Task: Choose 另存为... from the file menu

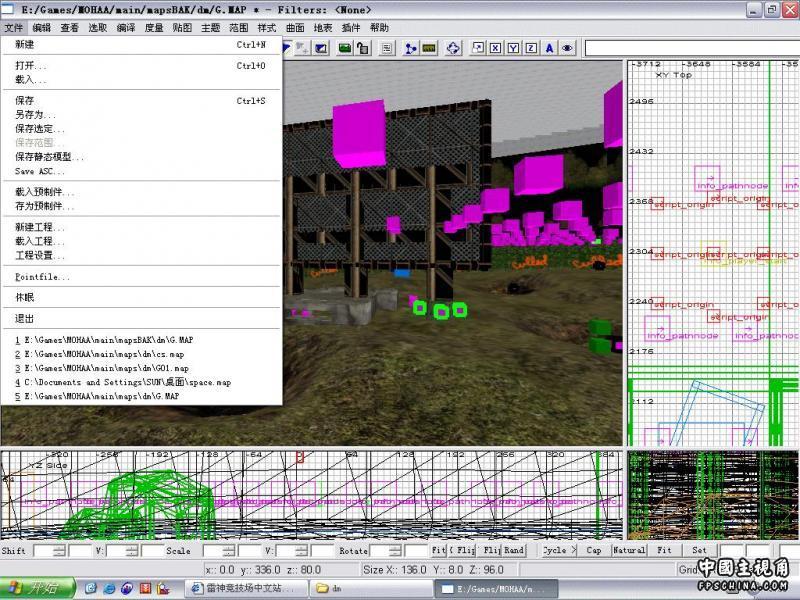Action: coord(141,115)
